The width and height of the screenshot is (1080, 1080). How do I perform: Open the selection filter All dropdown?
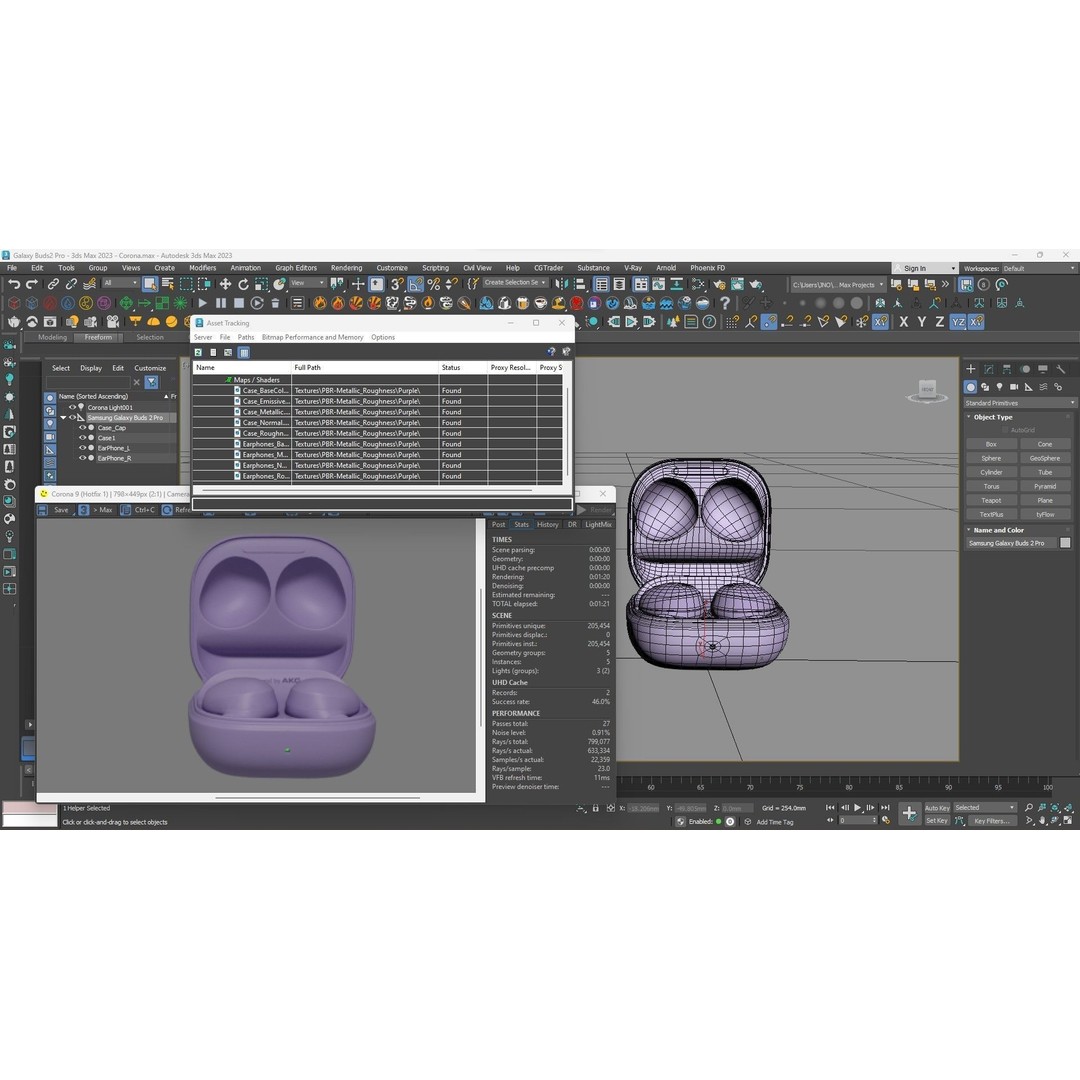[x=121, y=283]
